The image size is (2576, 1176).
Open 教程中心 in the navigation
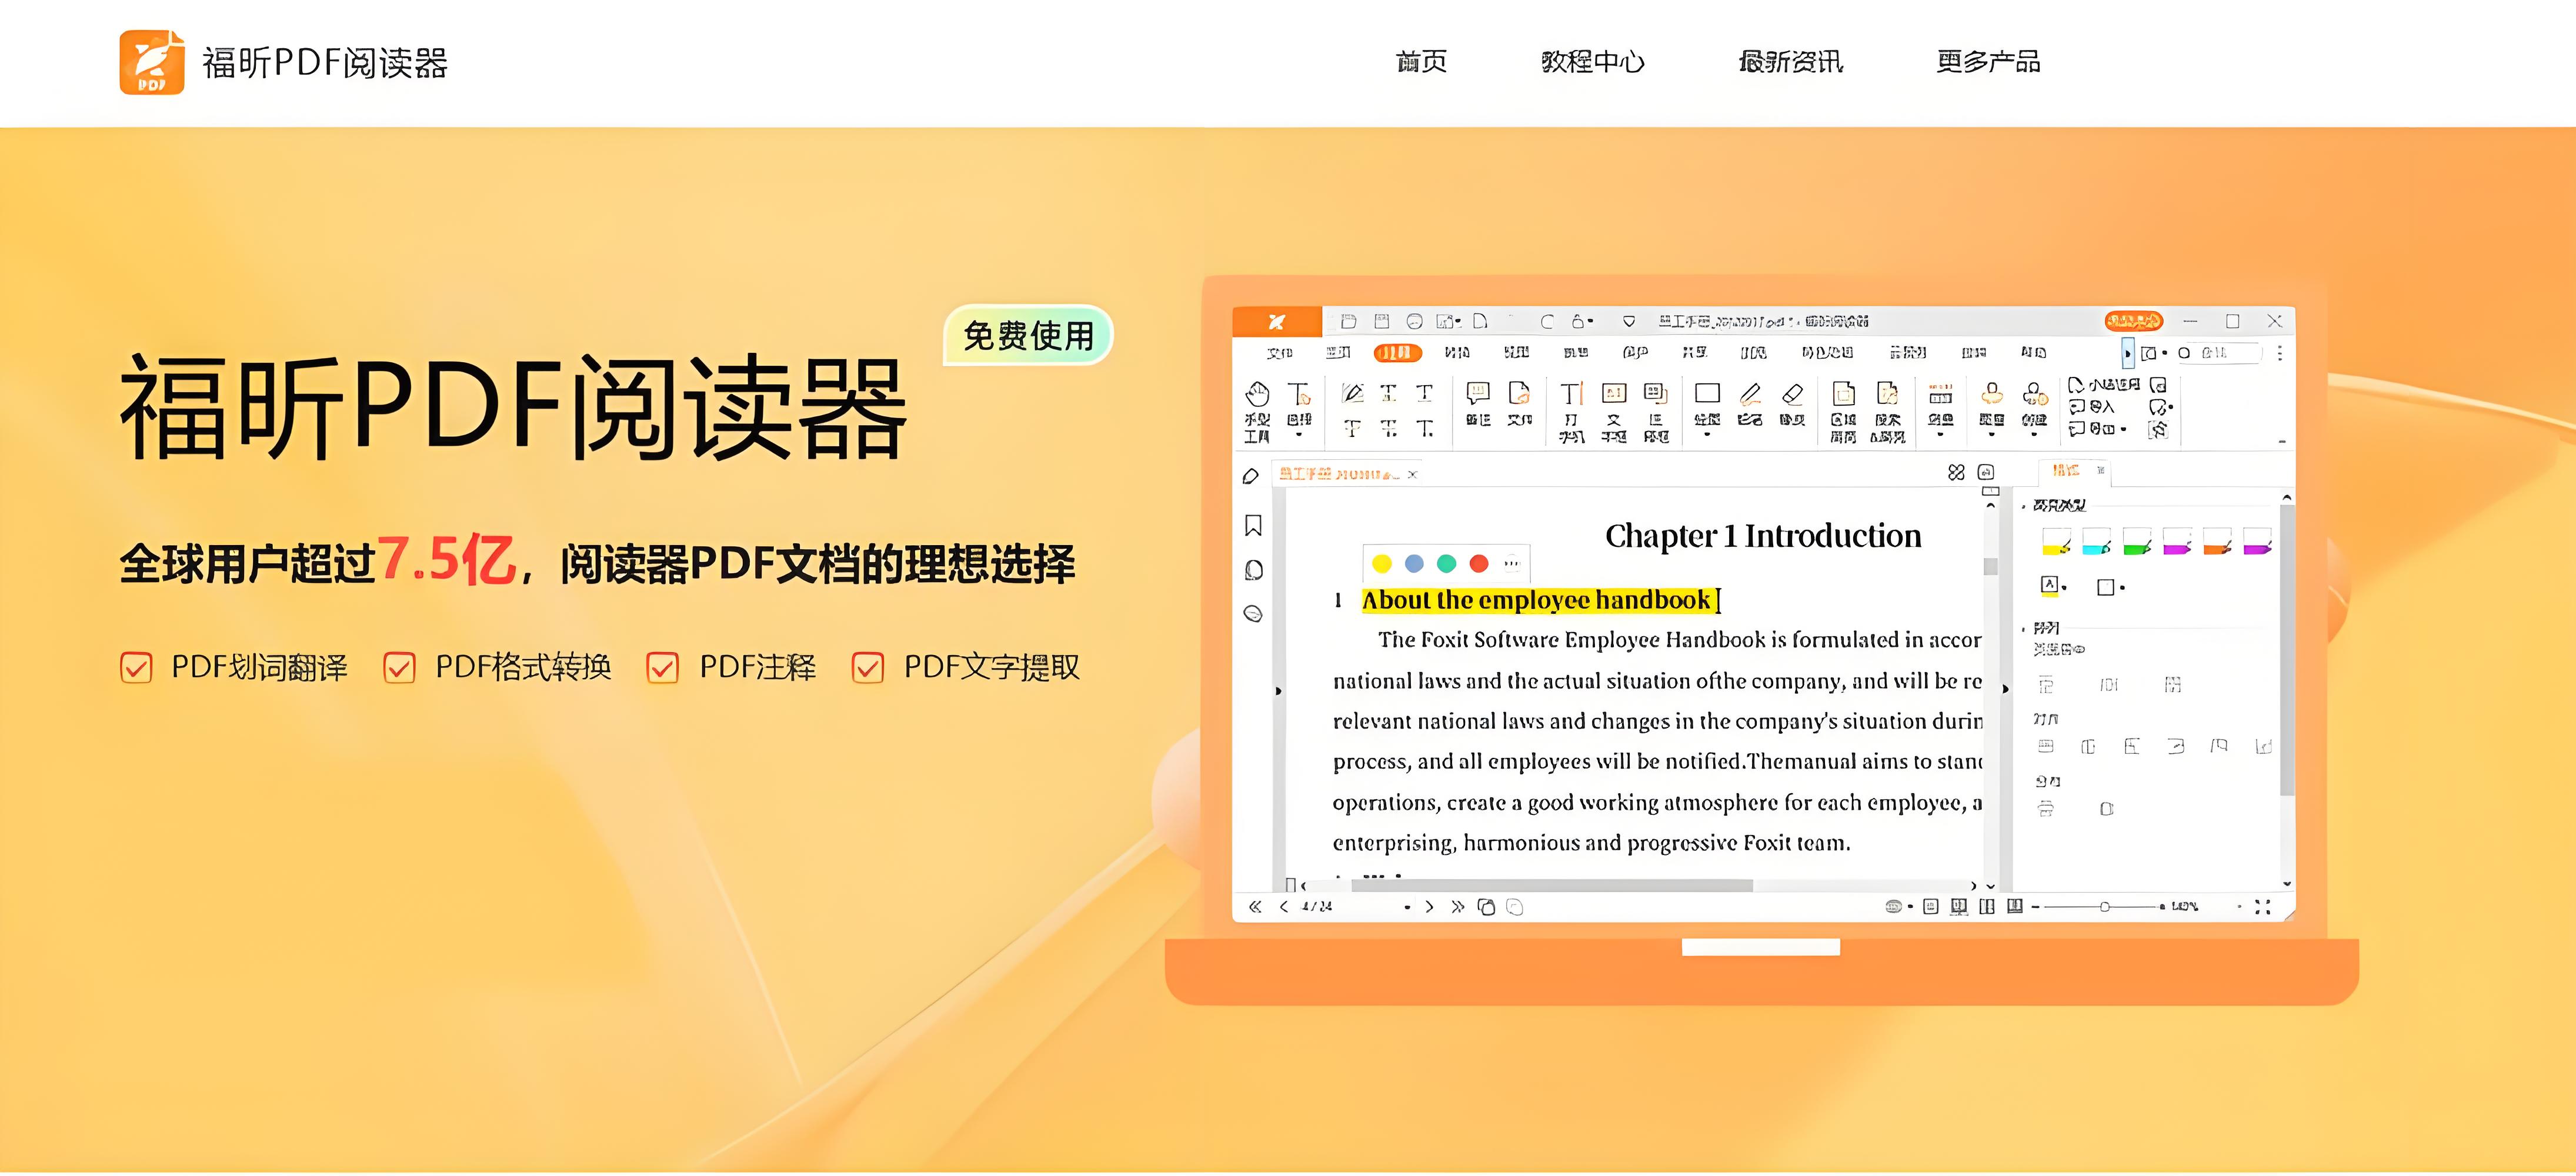[x=1593, y=62]
